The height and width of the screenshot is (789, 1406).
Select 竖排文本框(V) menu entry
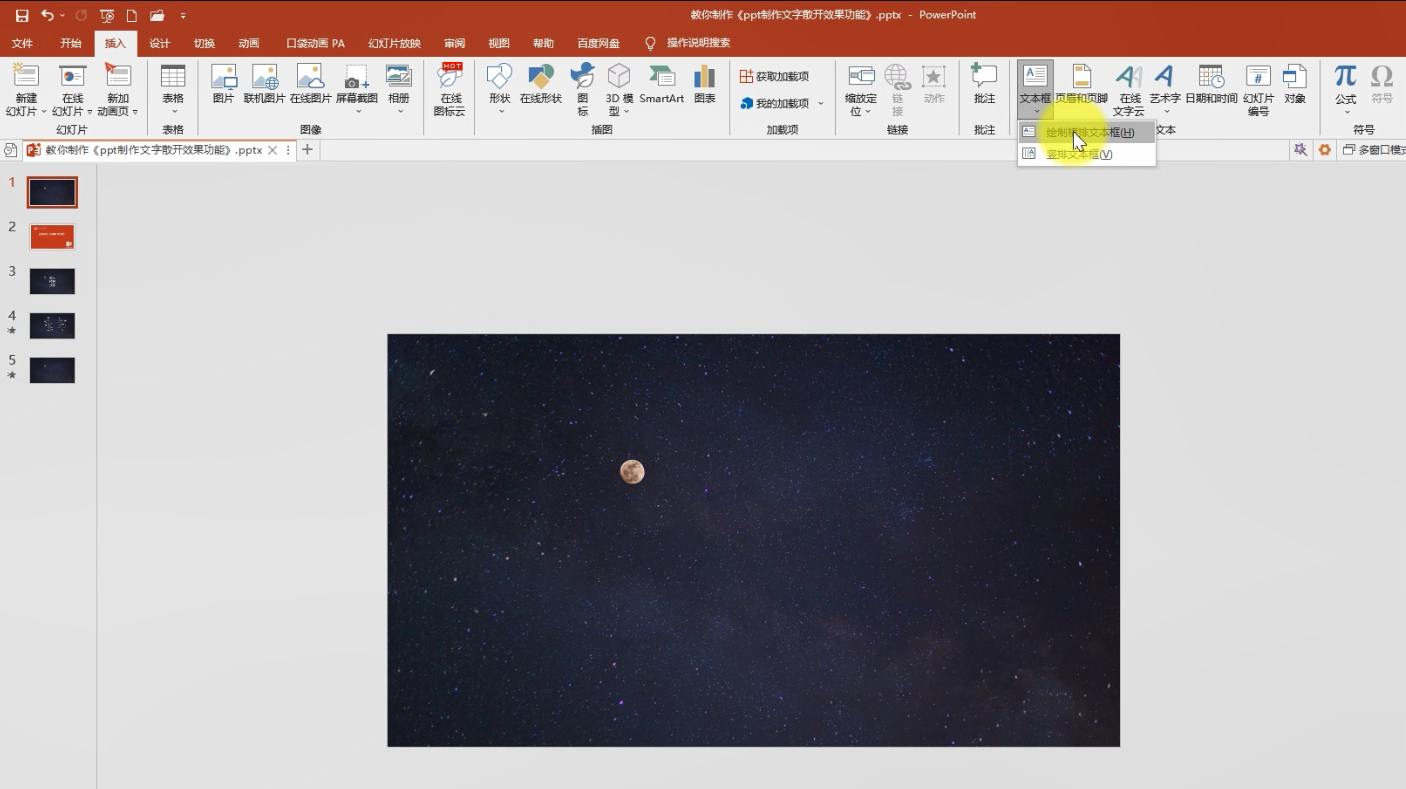click(1087, 154)
